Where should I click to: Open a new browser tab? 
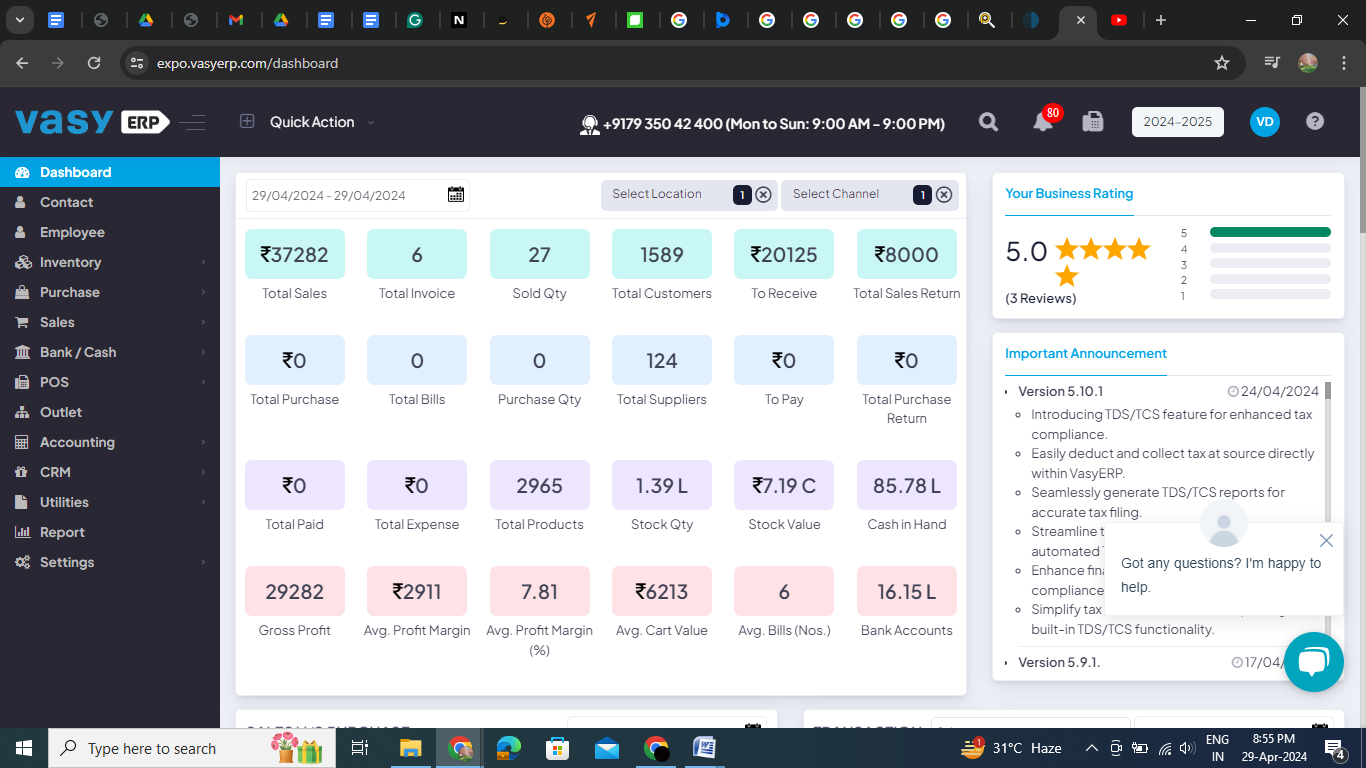1160,20
